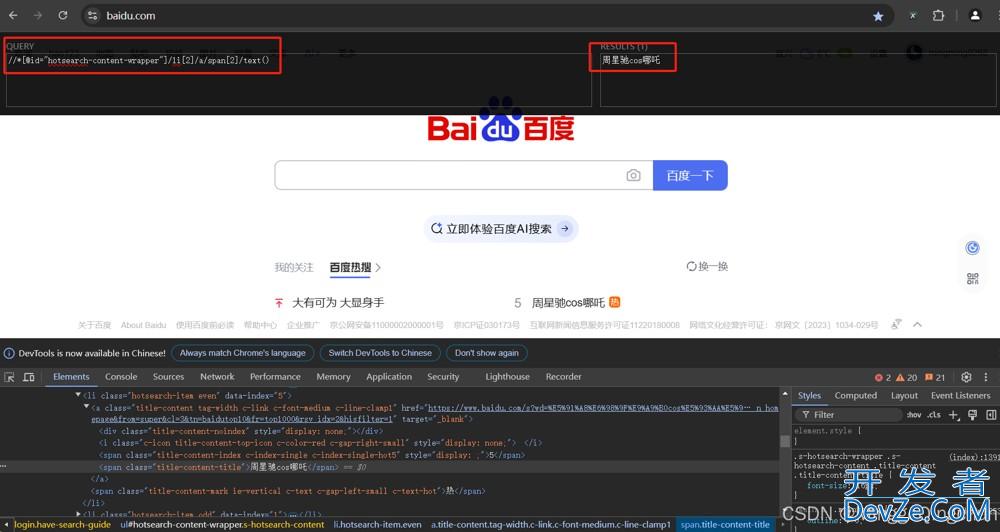Switch to the Elements tab
The height and width of the screenshot is (532, 1000).
pos(71,377)
